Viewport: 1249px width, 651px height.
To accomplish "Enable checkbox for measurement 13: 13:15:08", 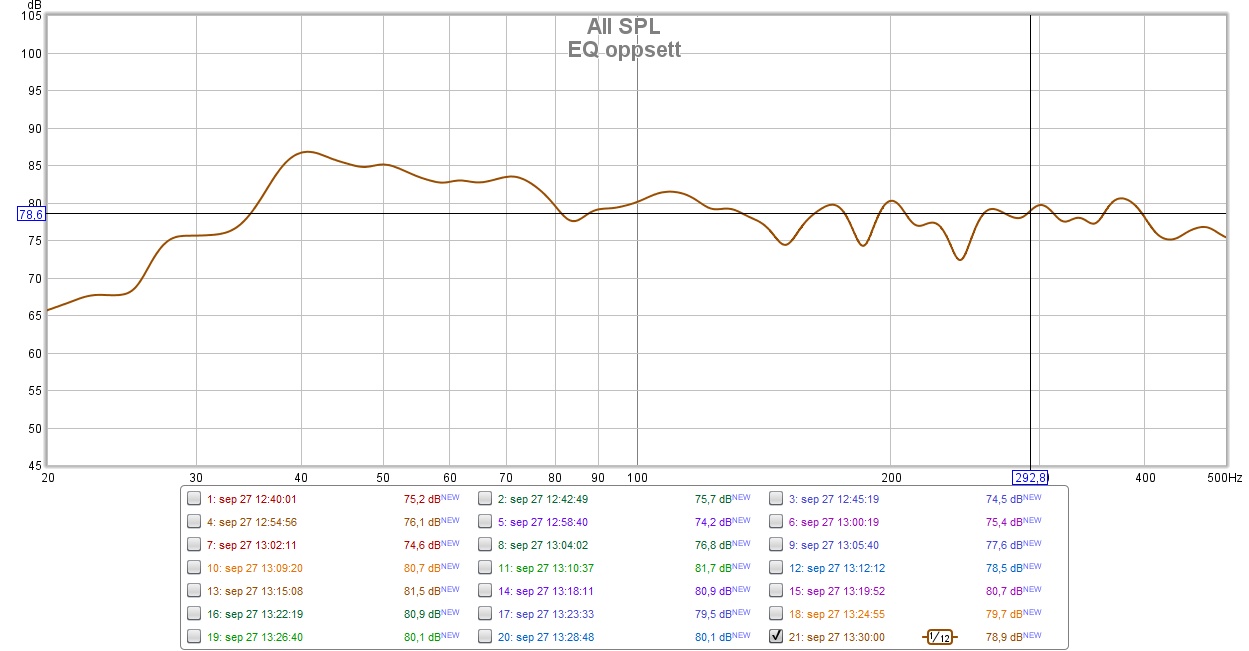I will click(194, 590).
